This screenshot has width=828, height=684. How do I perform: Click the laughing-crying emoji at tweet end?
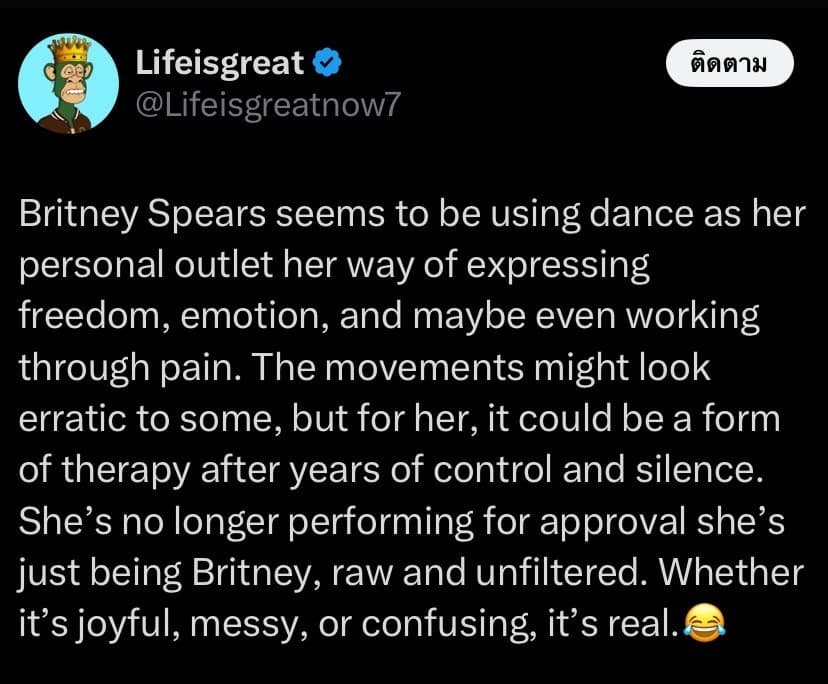pyautogui.click(x=701, y=625)
